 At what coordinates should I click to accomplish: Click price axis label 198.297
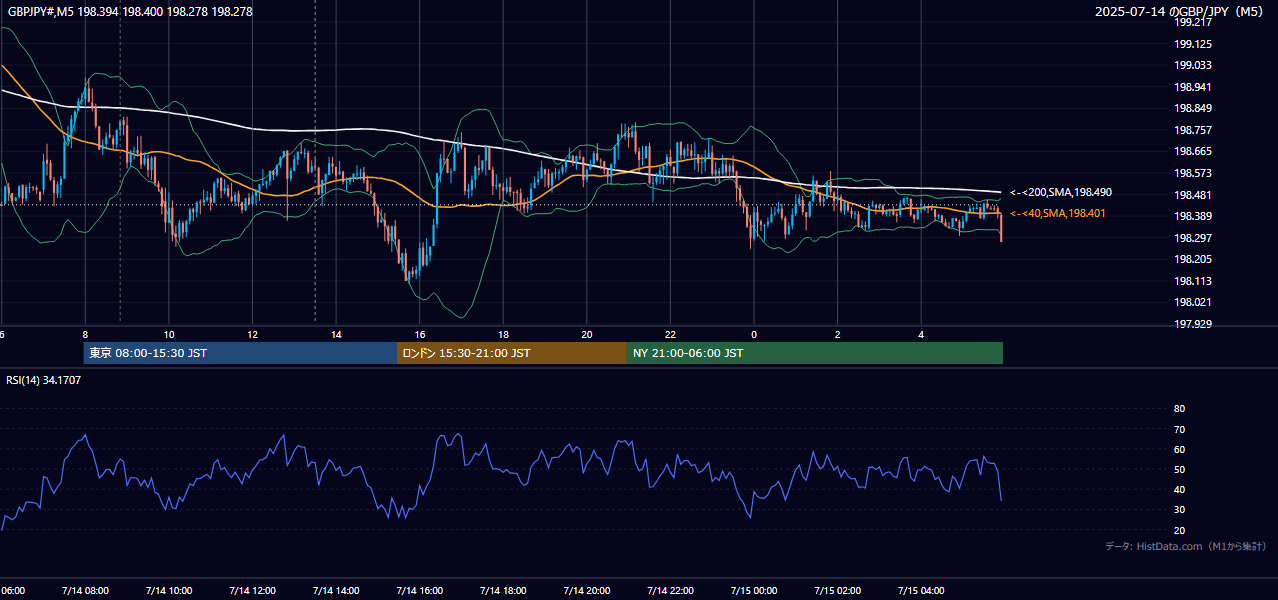coord(1193,238)
